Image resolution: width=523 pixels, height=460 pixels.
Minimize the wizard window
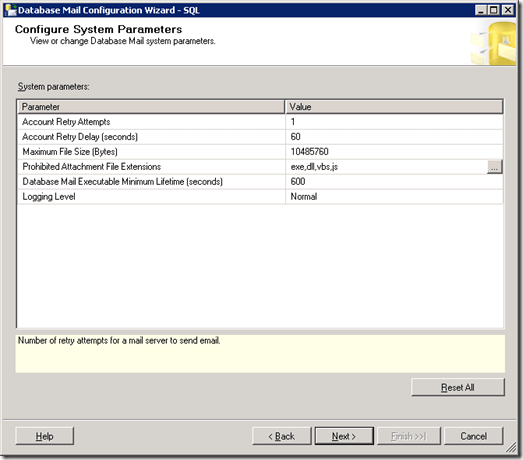[x=481, y=10]
